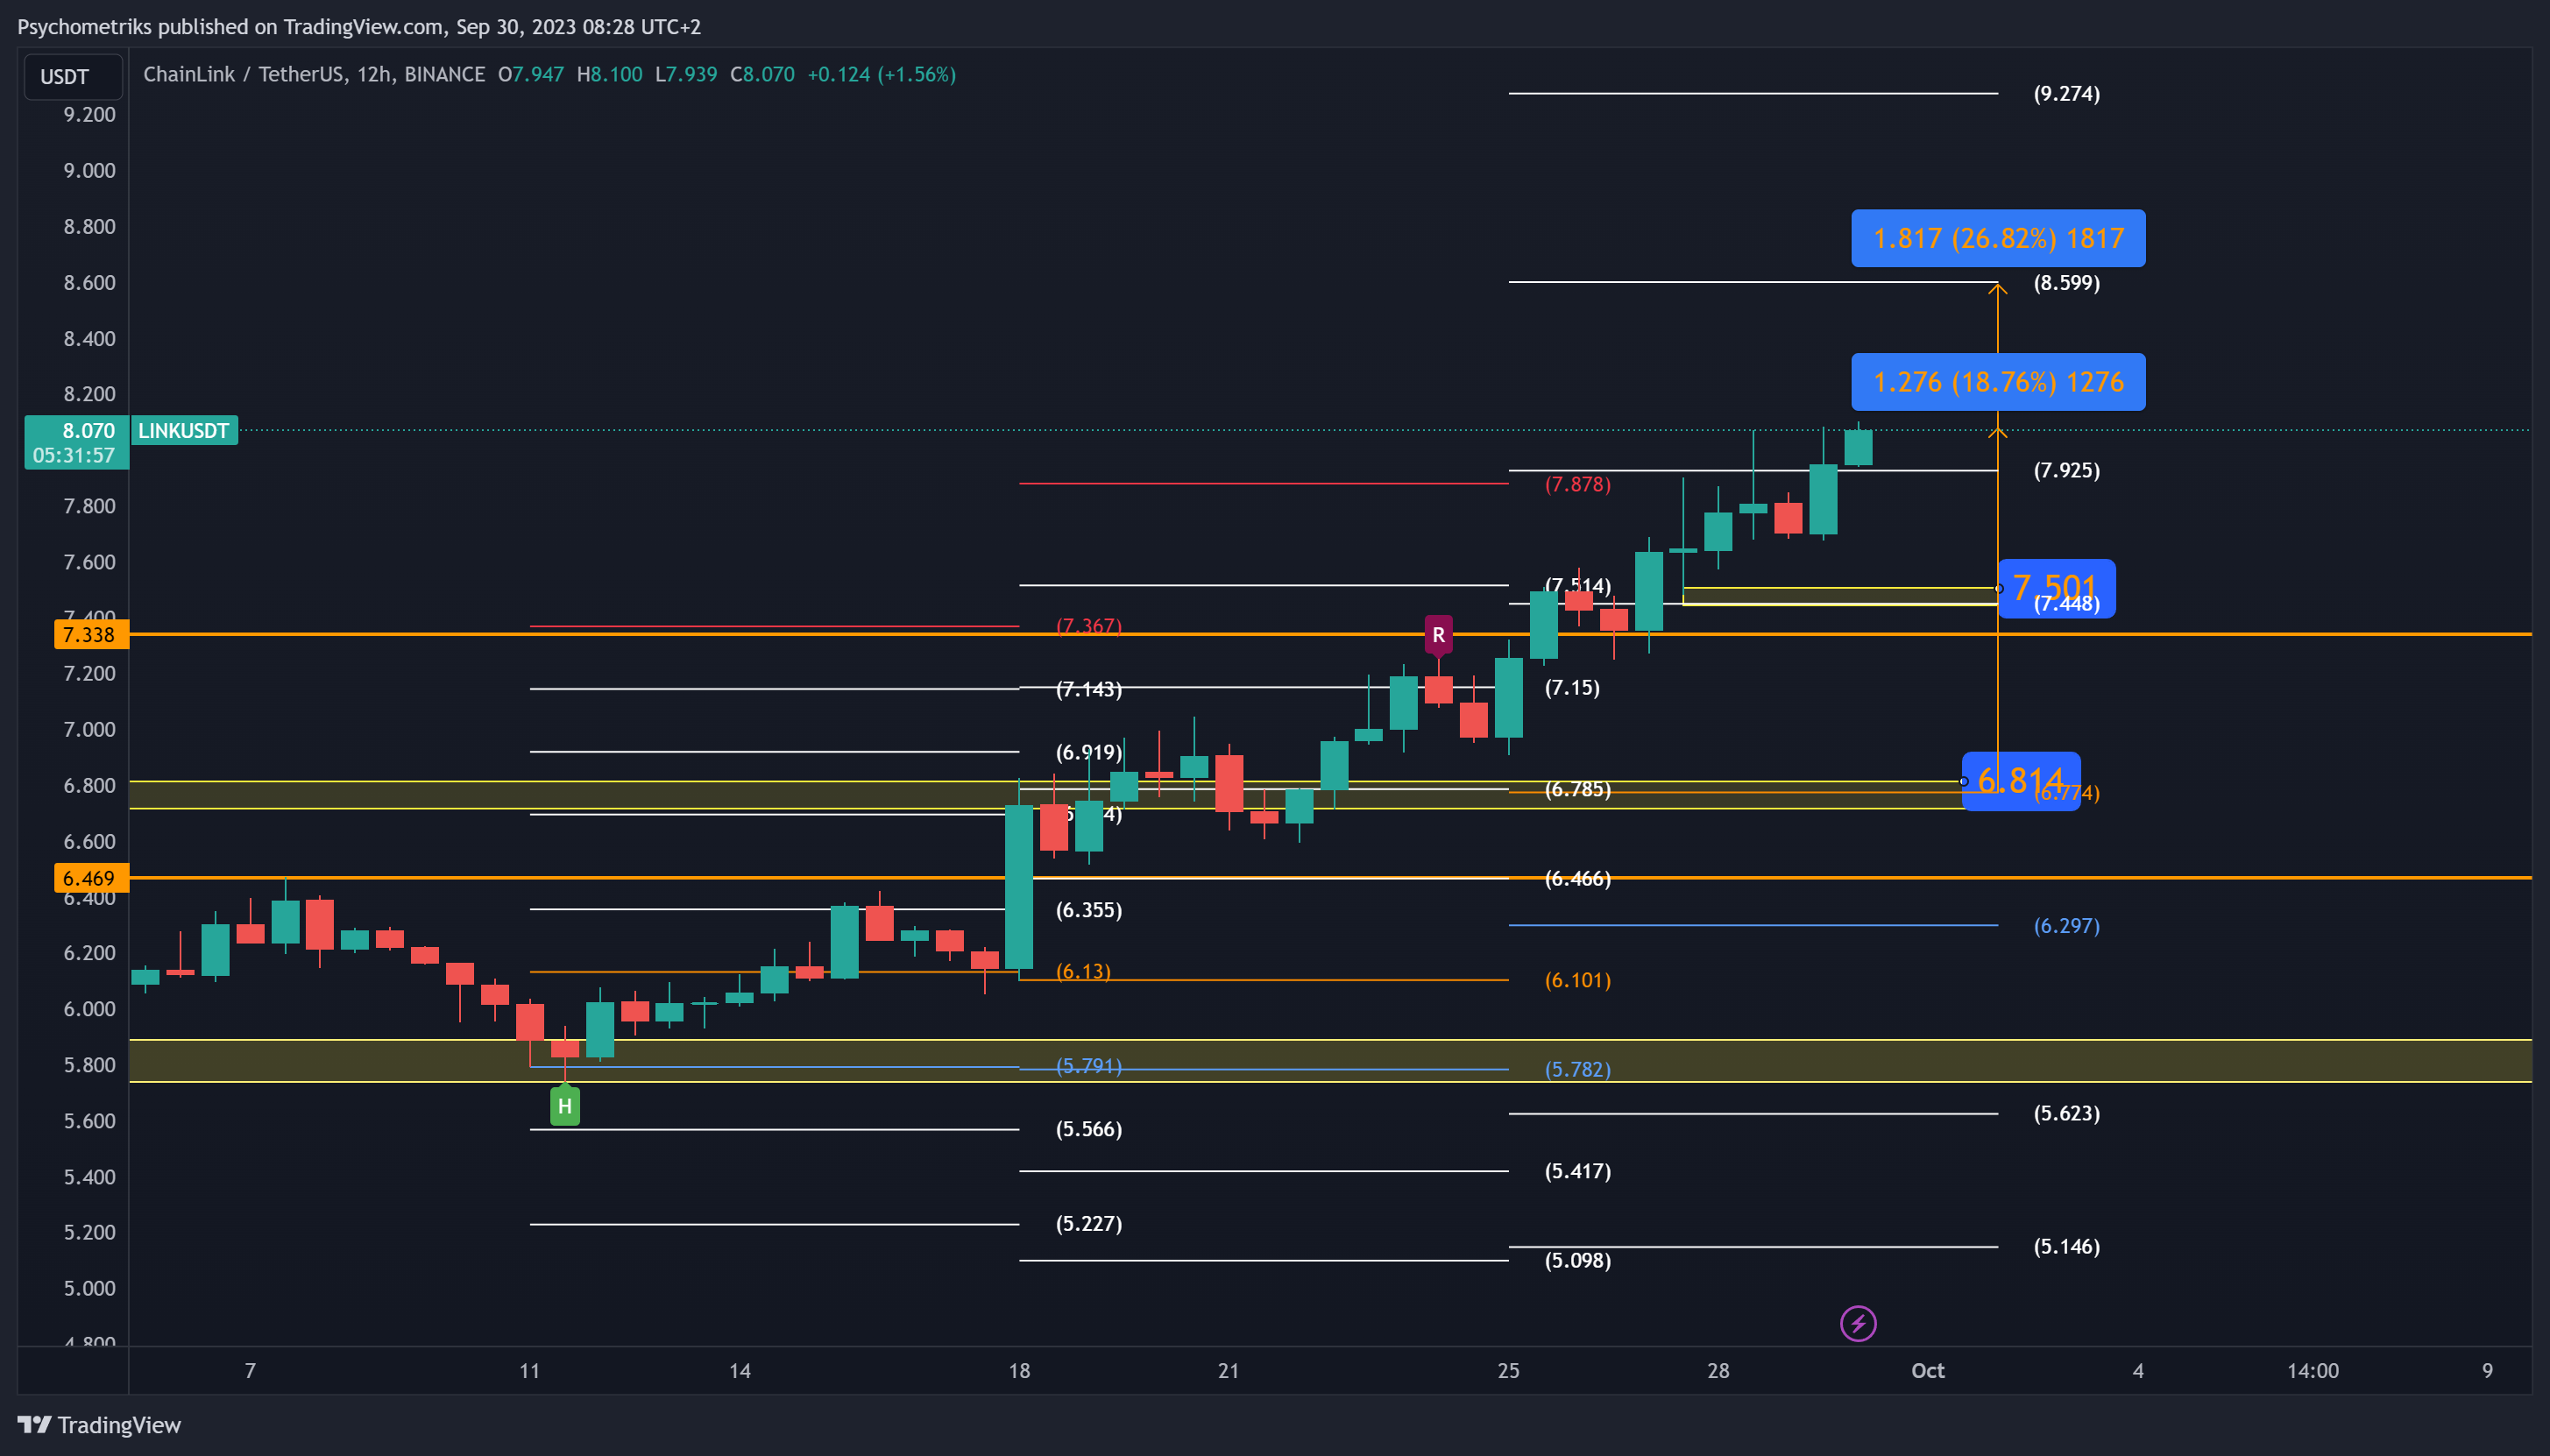The width and height of the screenshot is (2550, 1456).
Task: Click the red (7.878) level label
Action: click(x=1577, y=485)
